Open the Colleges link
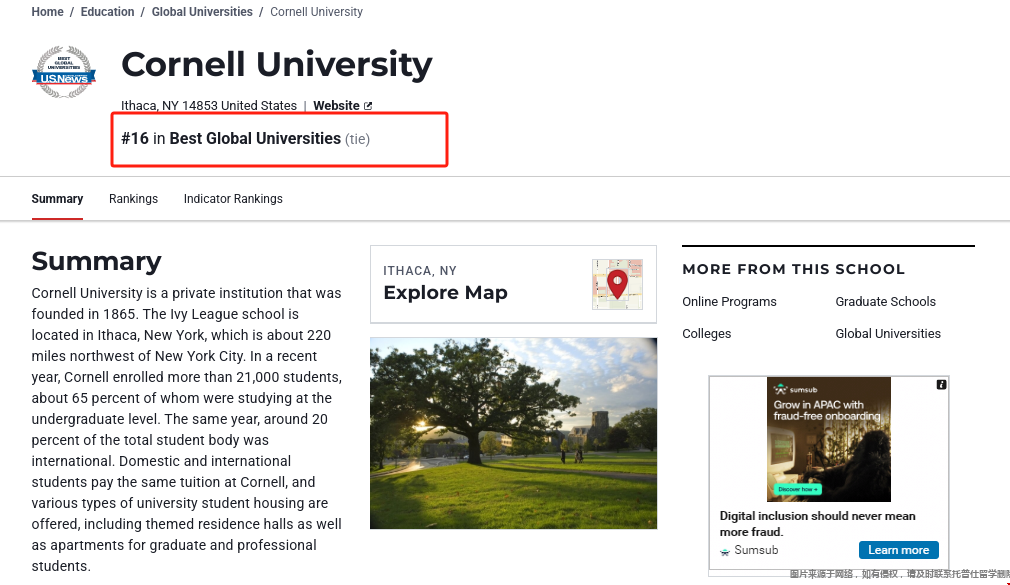 pos(706,334)
